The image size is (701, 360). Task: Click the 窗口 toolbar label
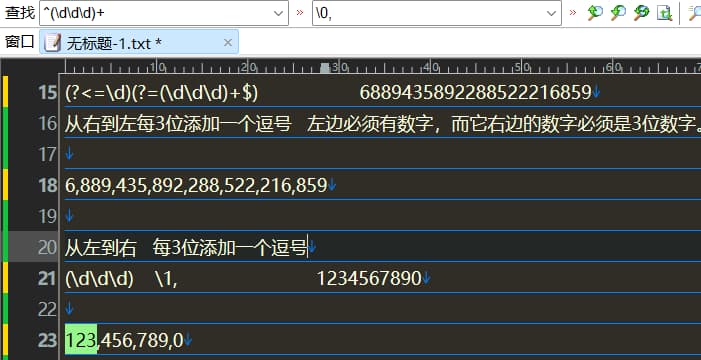[19, 42]
